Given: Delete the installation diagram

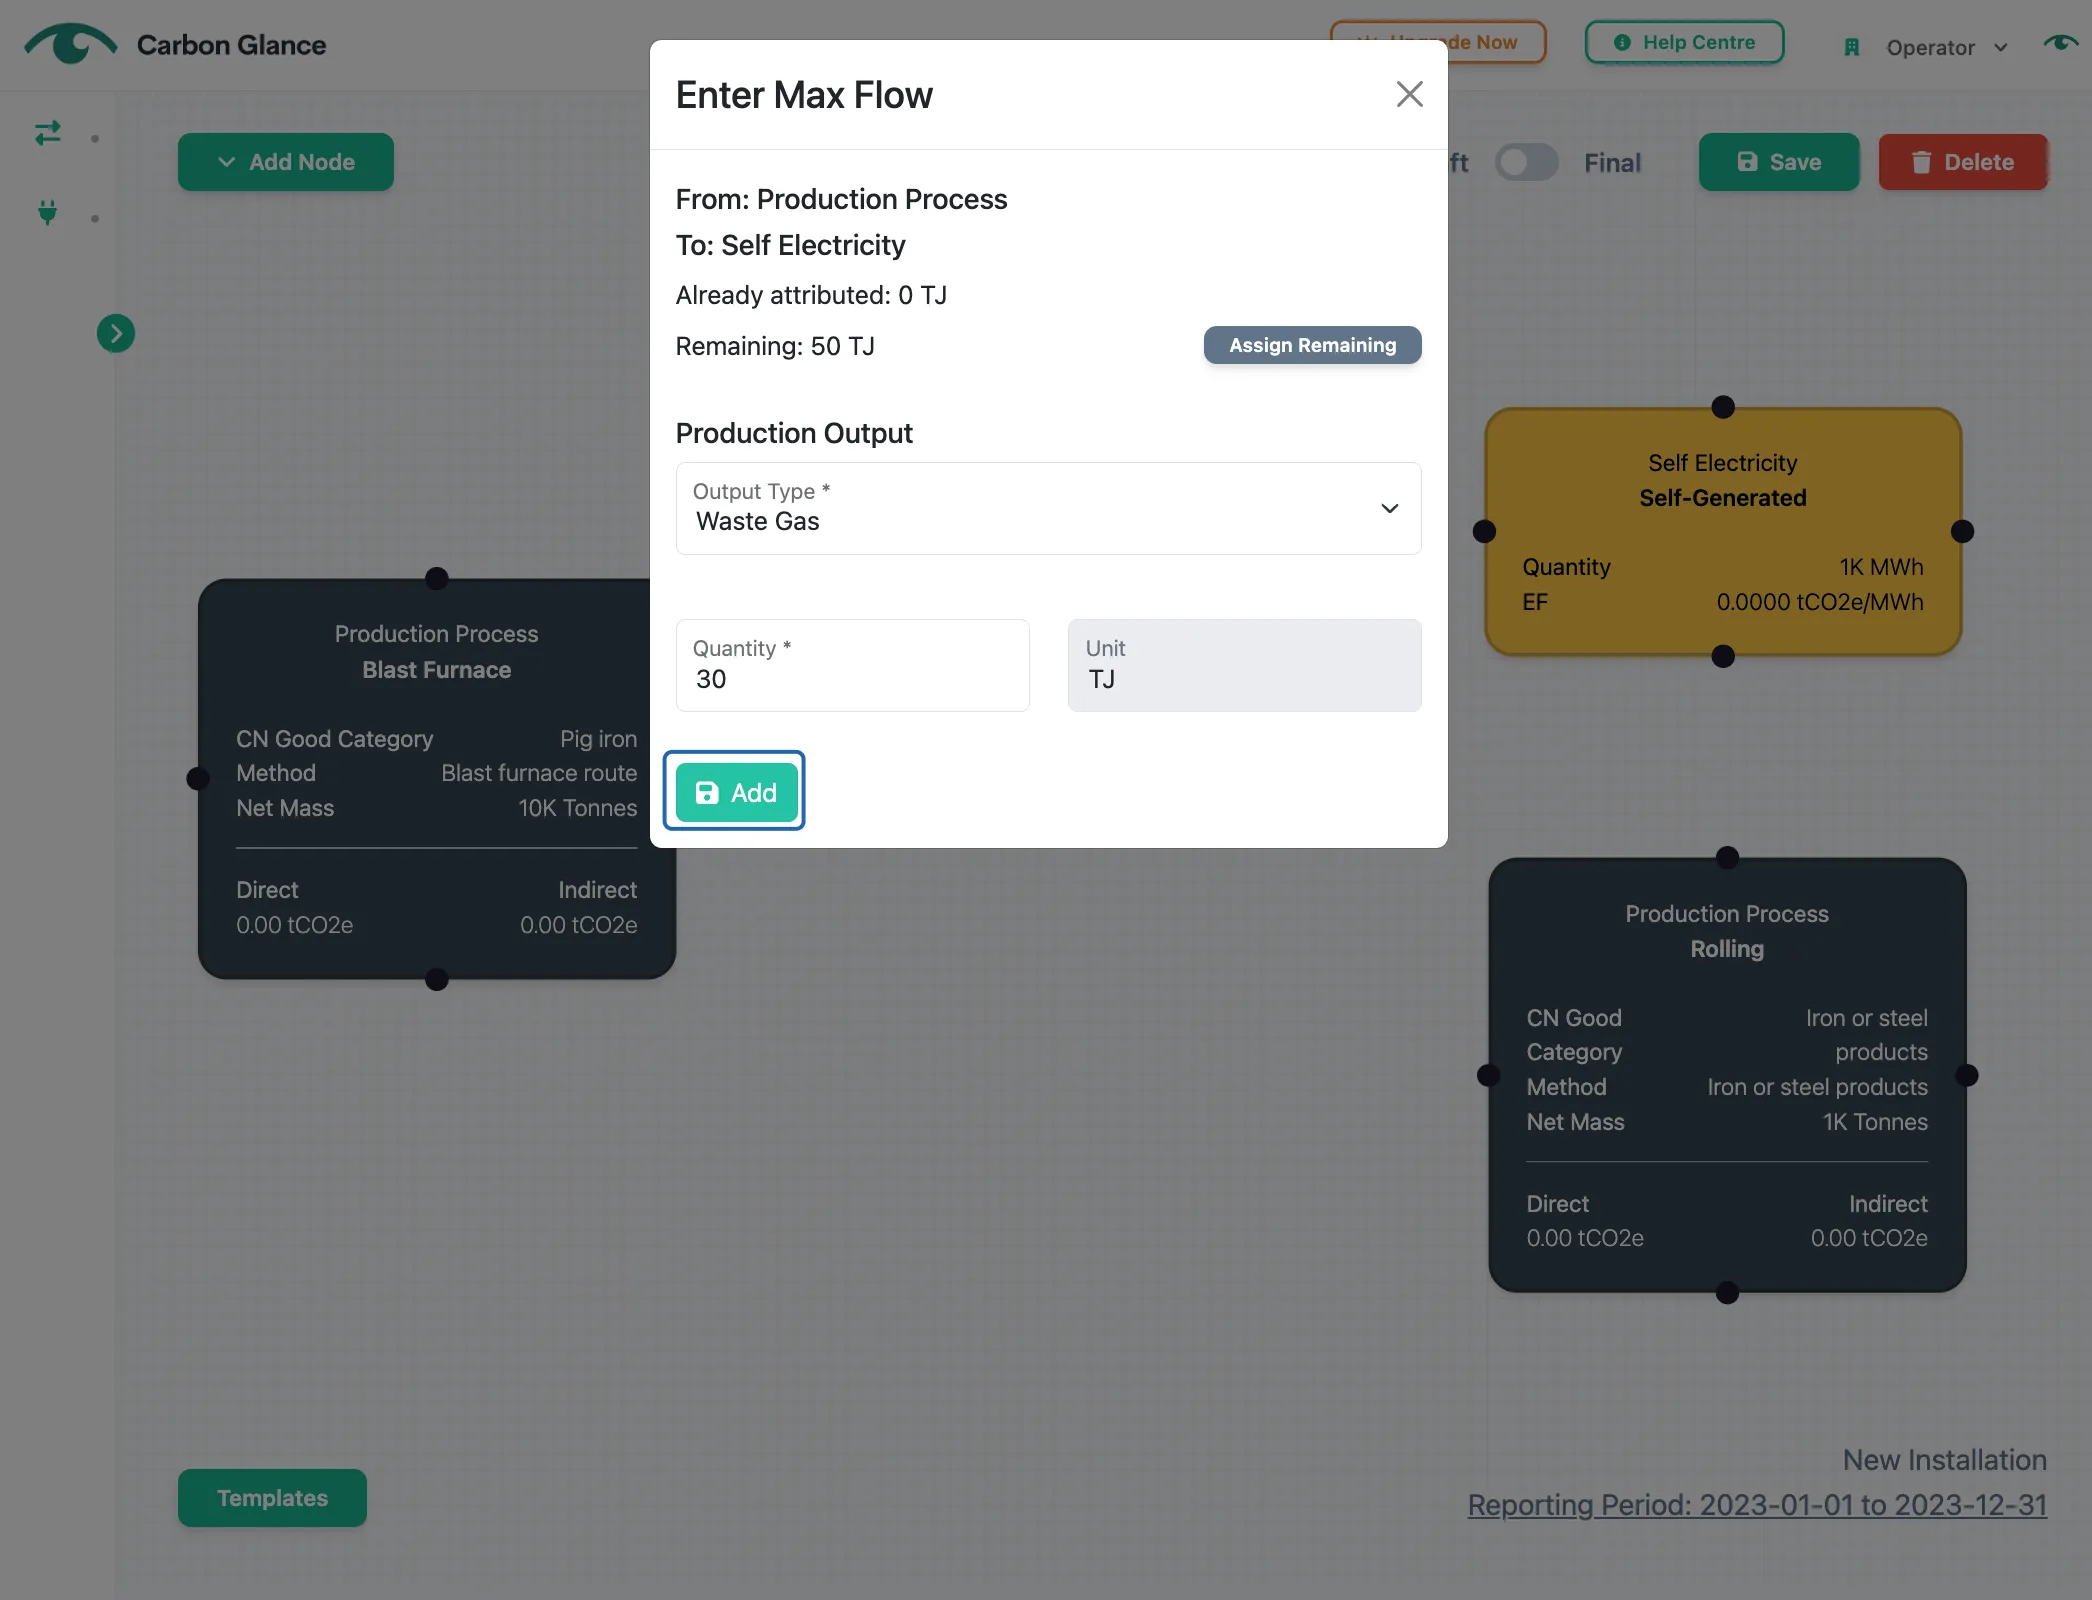Looking at the screenshot, I should pyautogui.click(x=1962, y=162).
